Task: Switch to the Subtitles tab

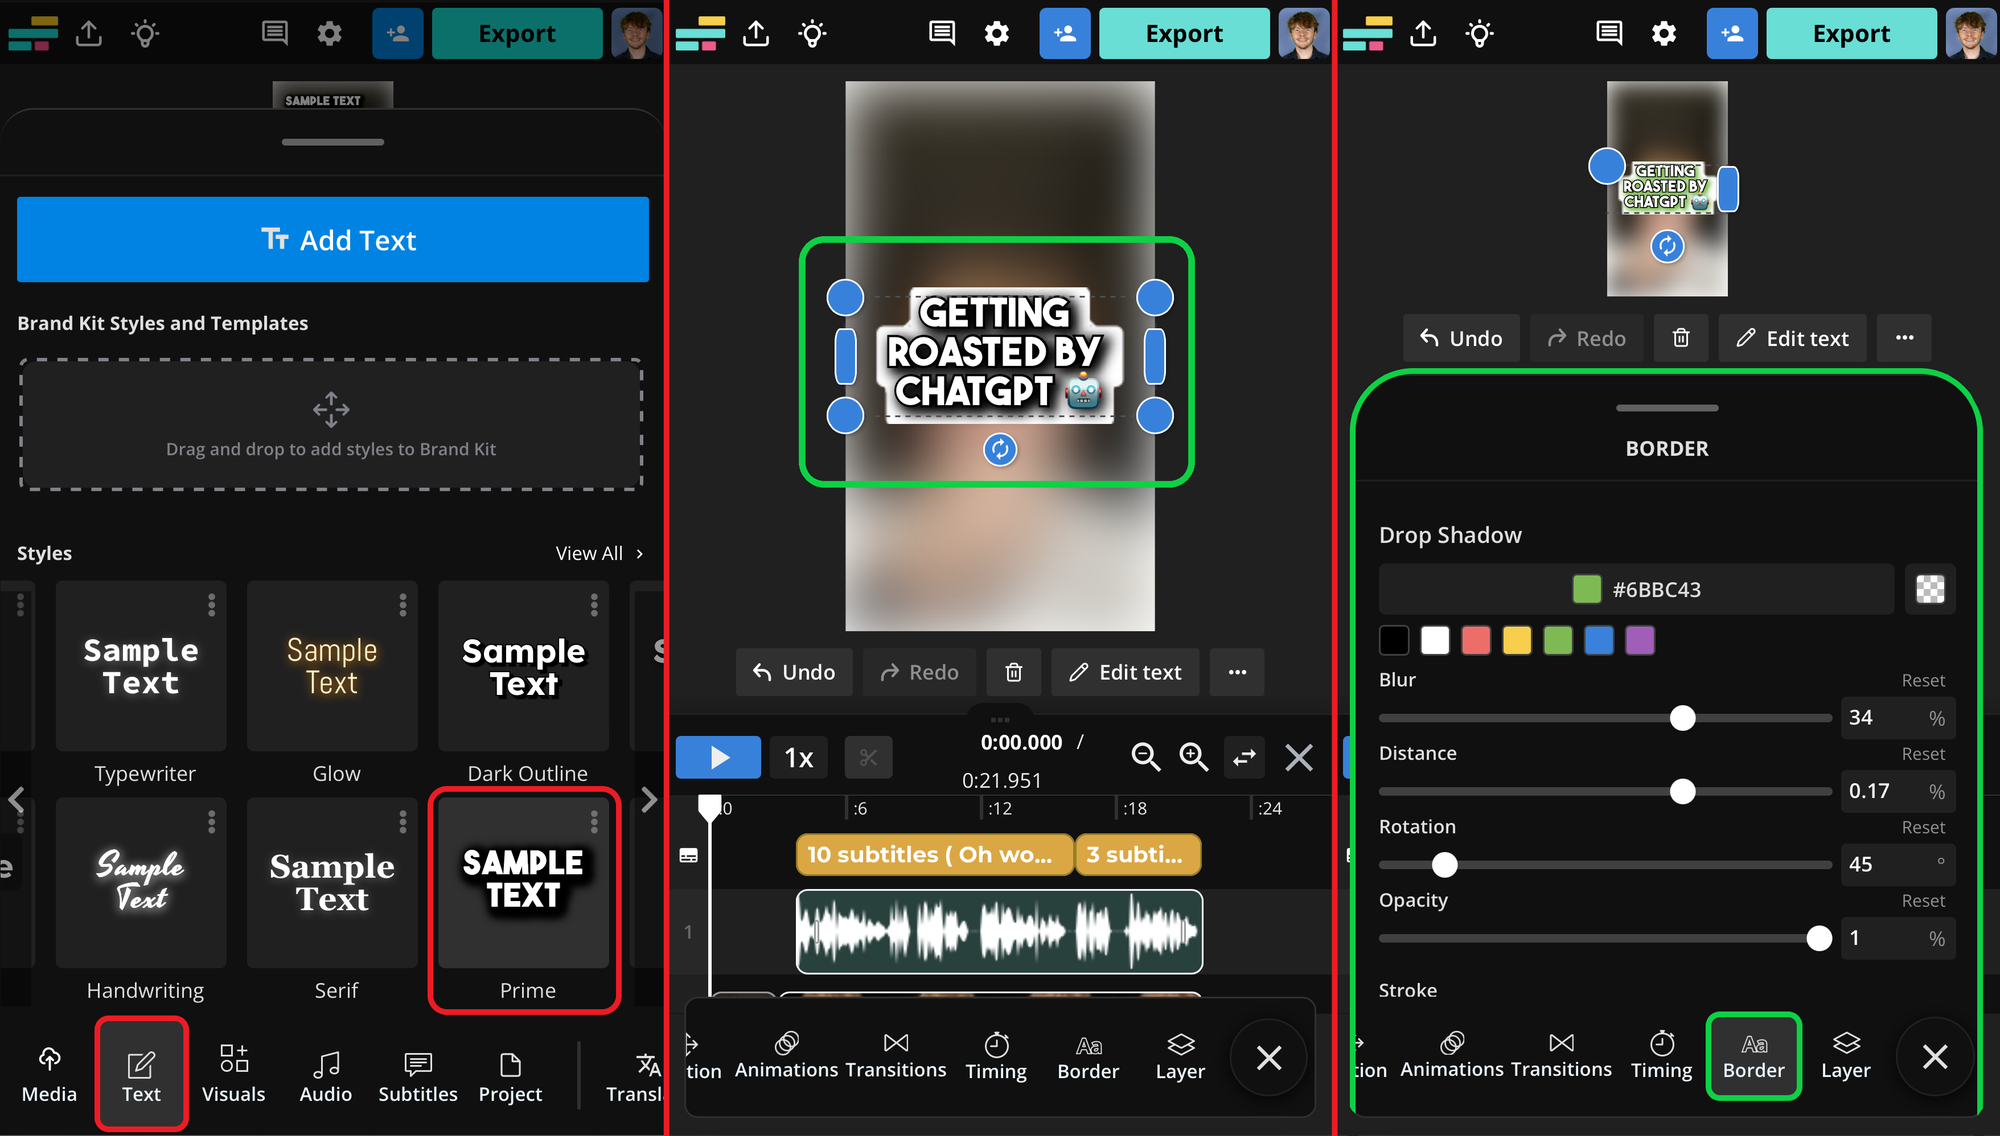Action: [x=417, y=1075]
